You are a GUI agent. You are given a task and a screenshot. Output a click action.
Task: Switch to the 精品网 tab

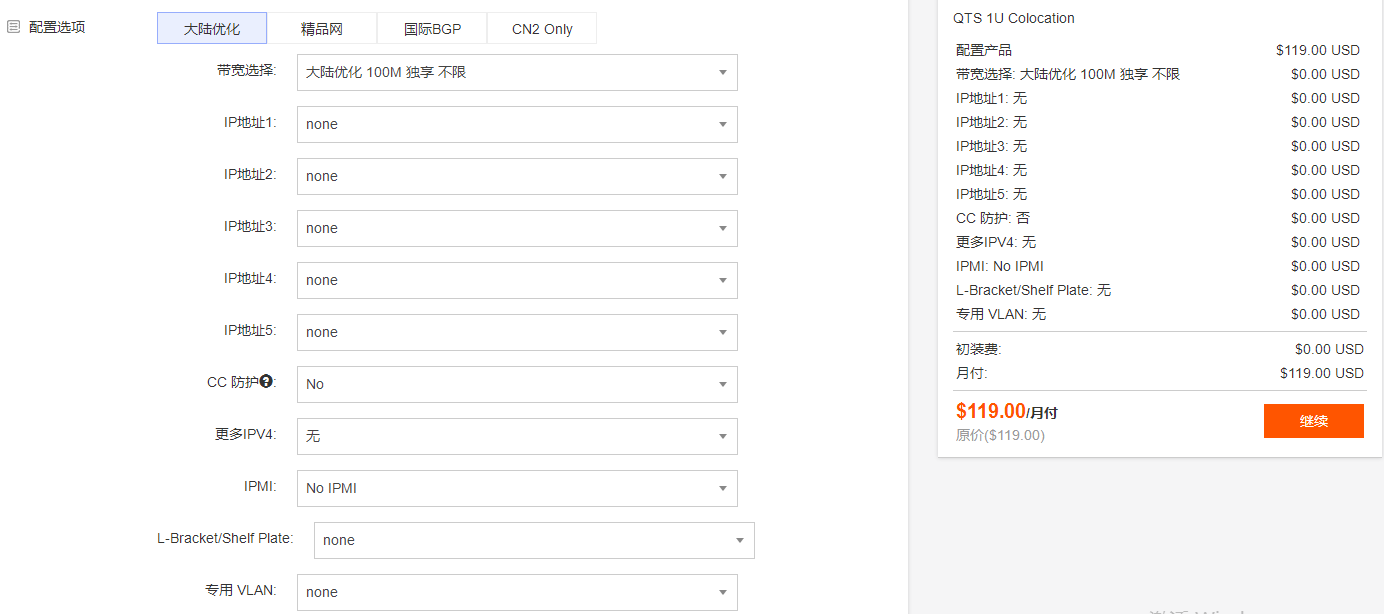click(x=322, y=29)
